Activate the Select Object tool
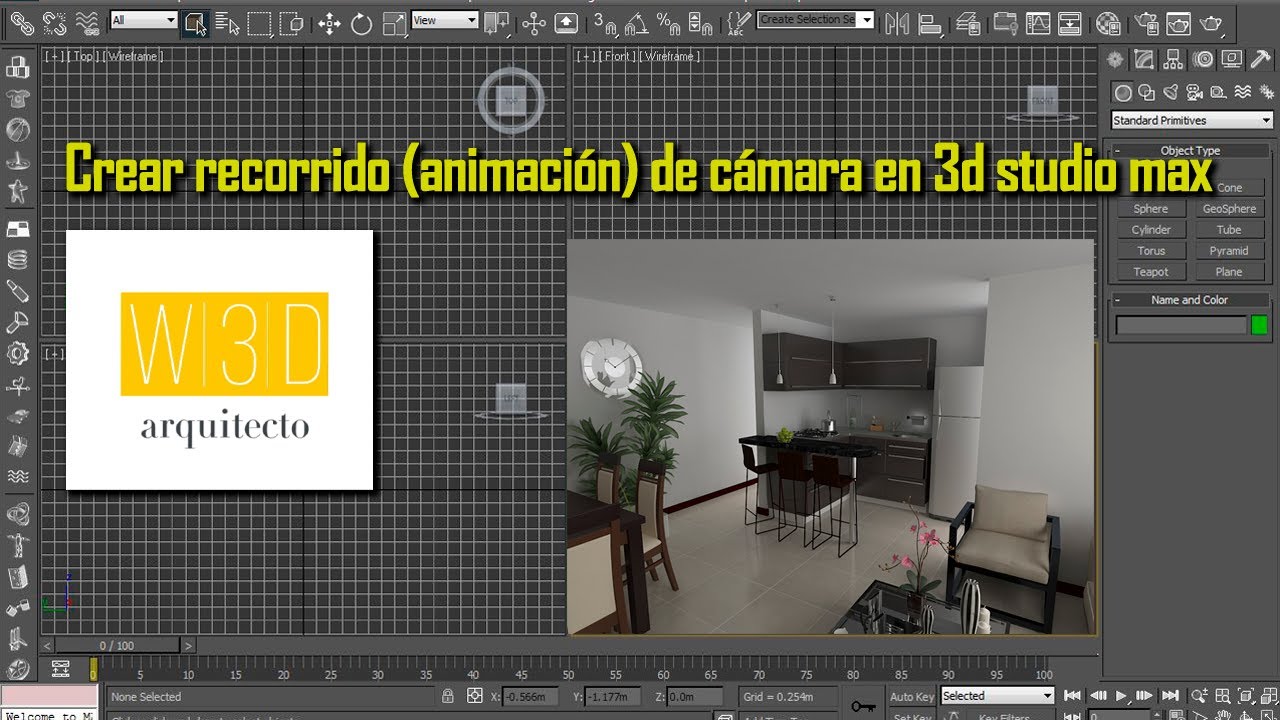Image resolution: width=1280 pixels, height=720 pixels. coord(196,22)
